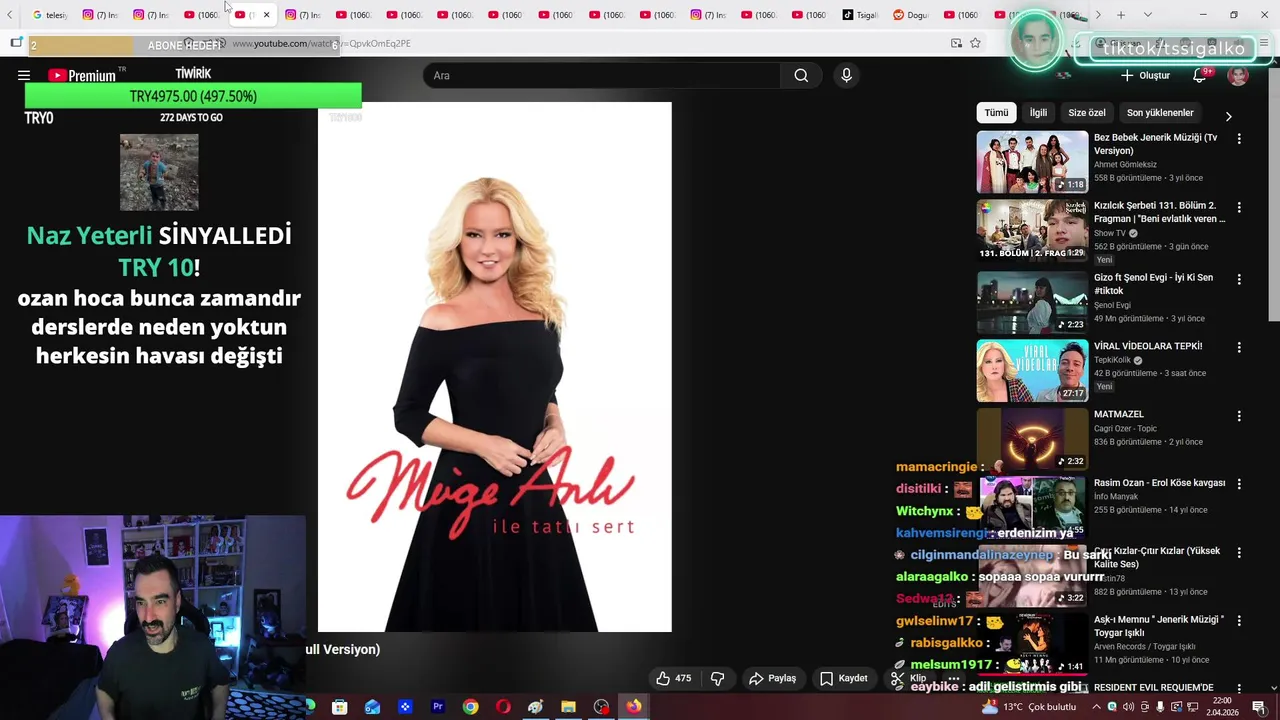Image resolution: width=1280 pixels, height=720 pixels.
Task: Click the Oluştur create button
Action: pyautogui.click(x=1145, y=75)
